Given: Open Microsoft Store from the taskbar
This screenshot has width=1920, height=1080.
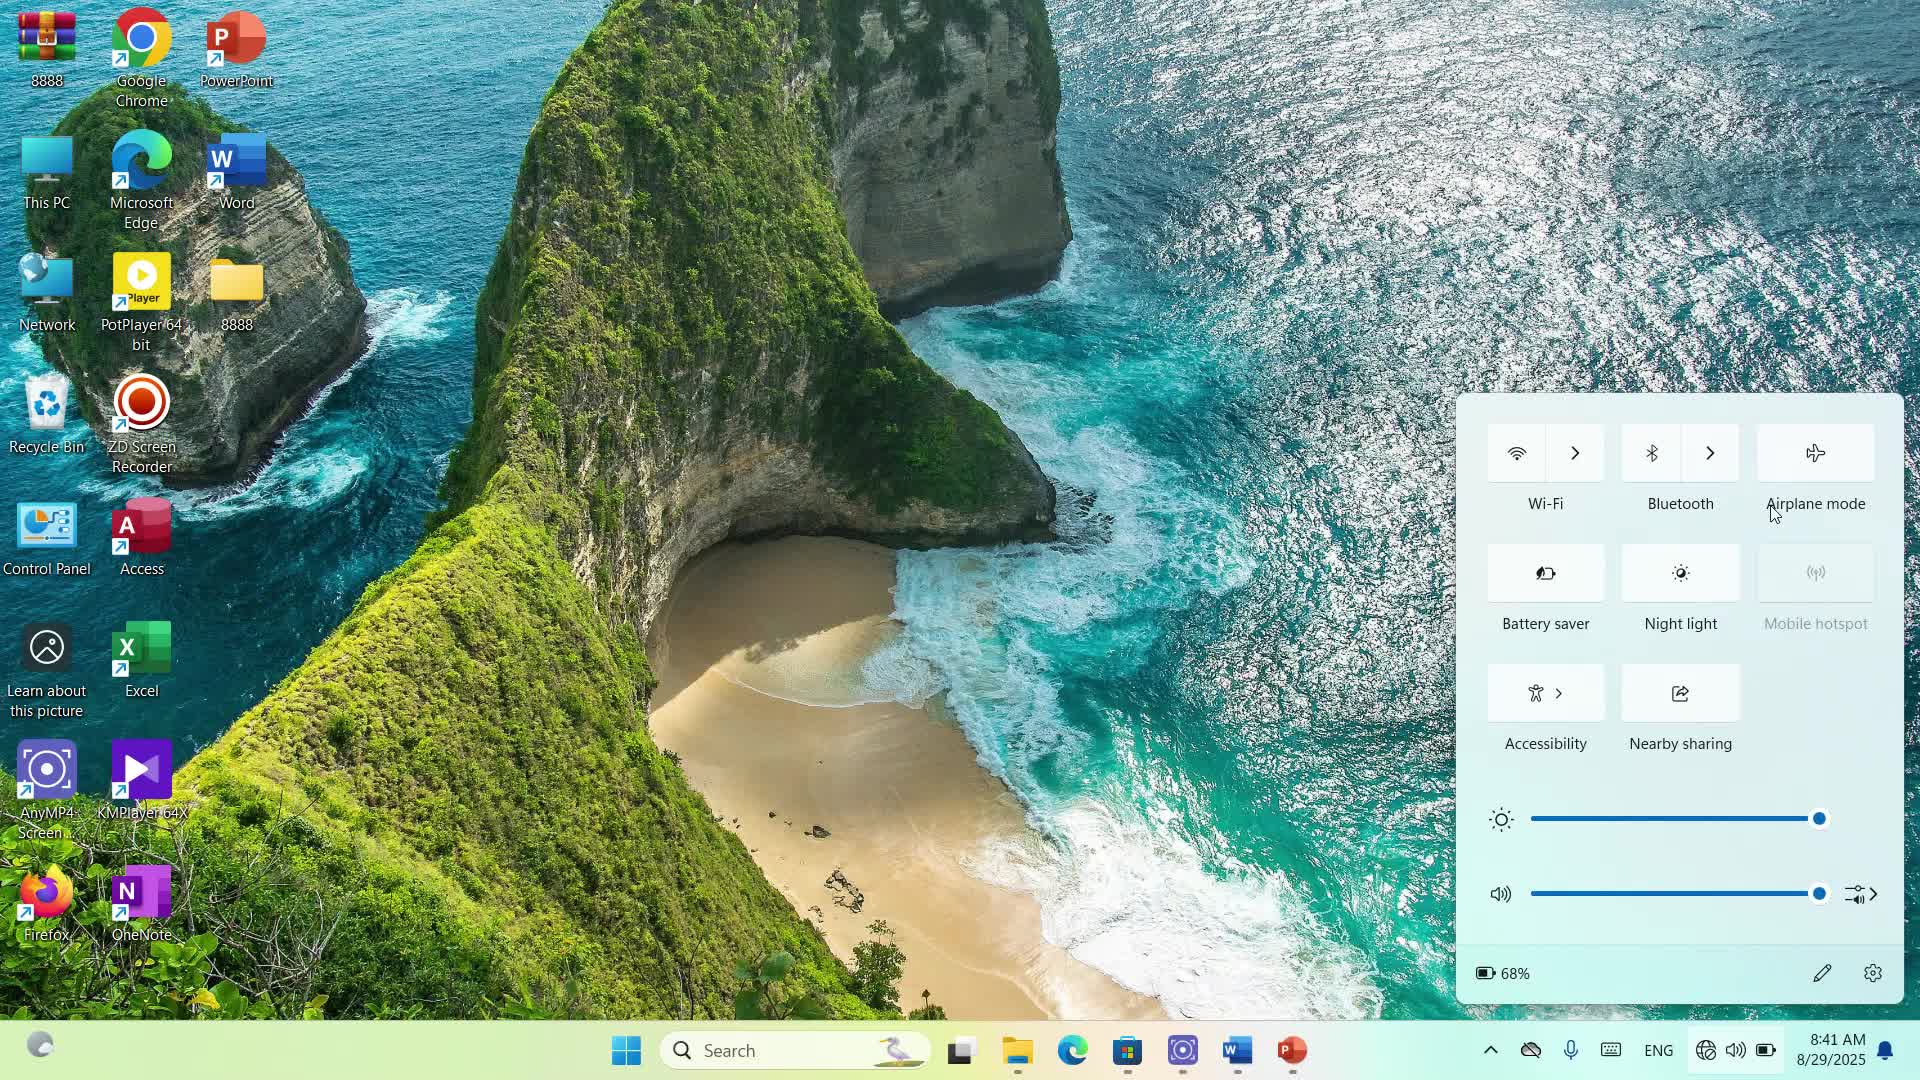Looking at the screenshot, I should (1128, 1050).
